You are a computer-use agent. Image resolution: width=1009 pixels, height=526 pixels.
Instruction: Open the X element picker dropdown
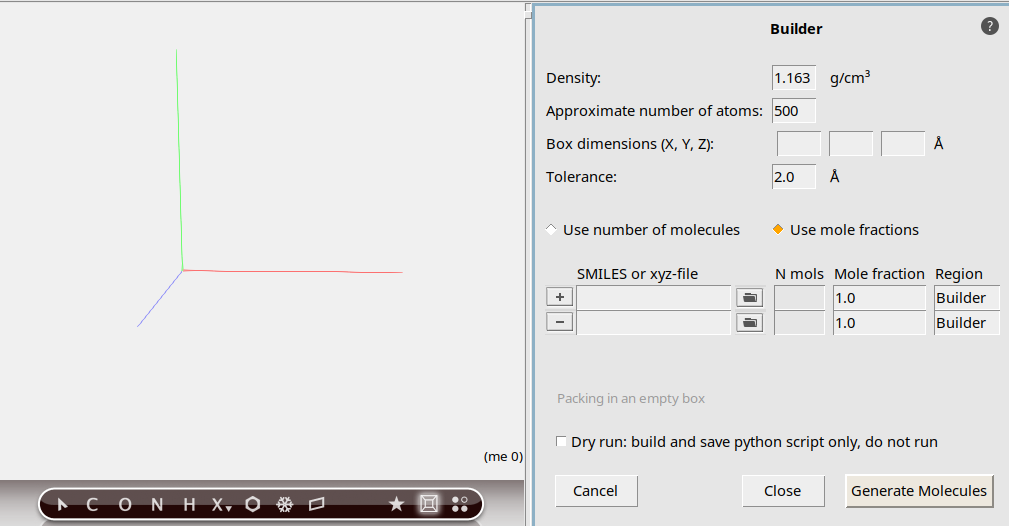220,505
